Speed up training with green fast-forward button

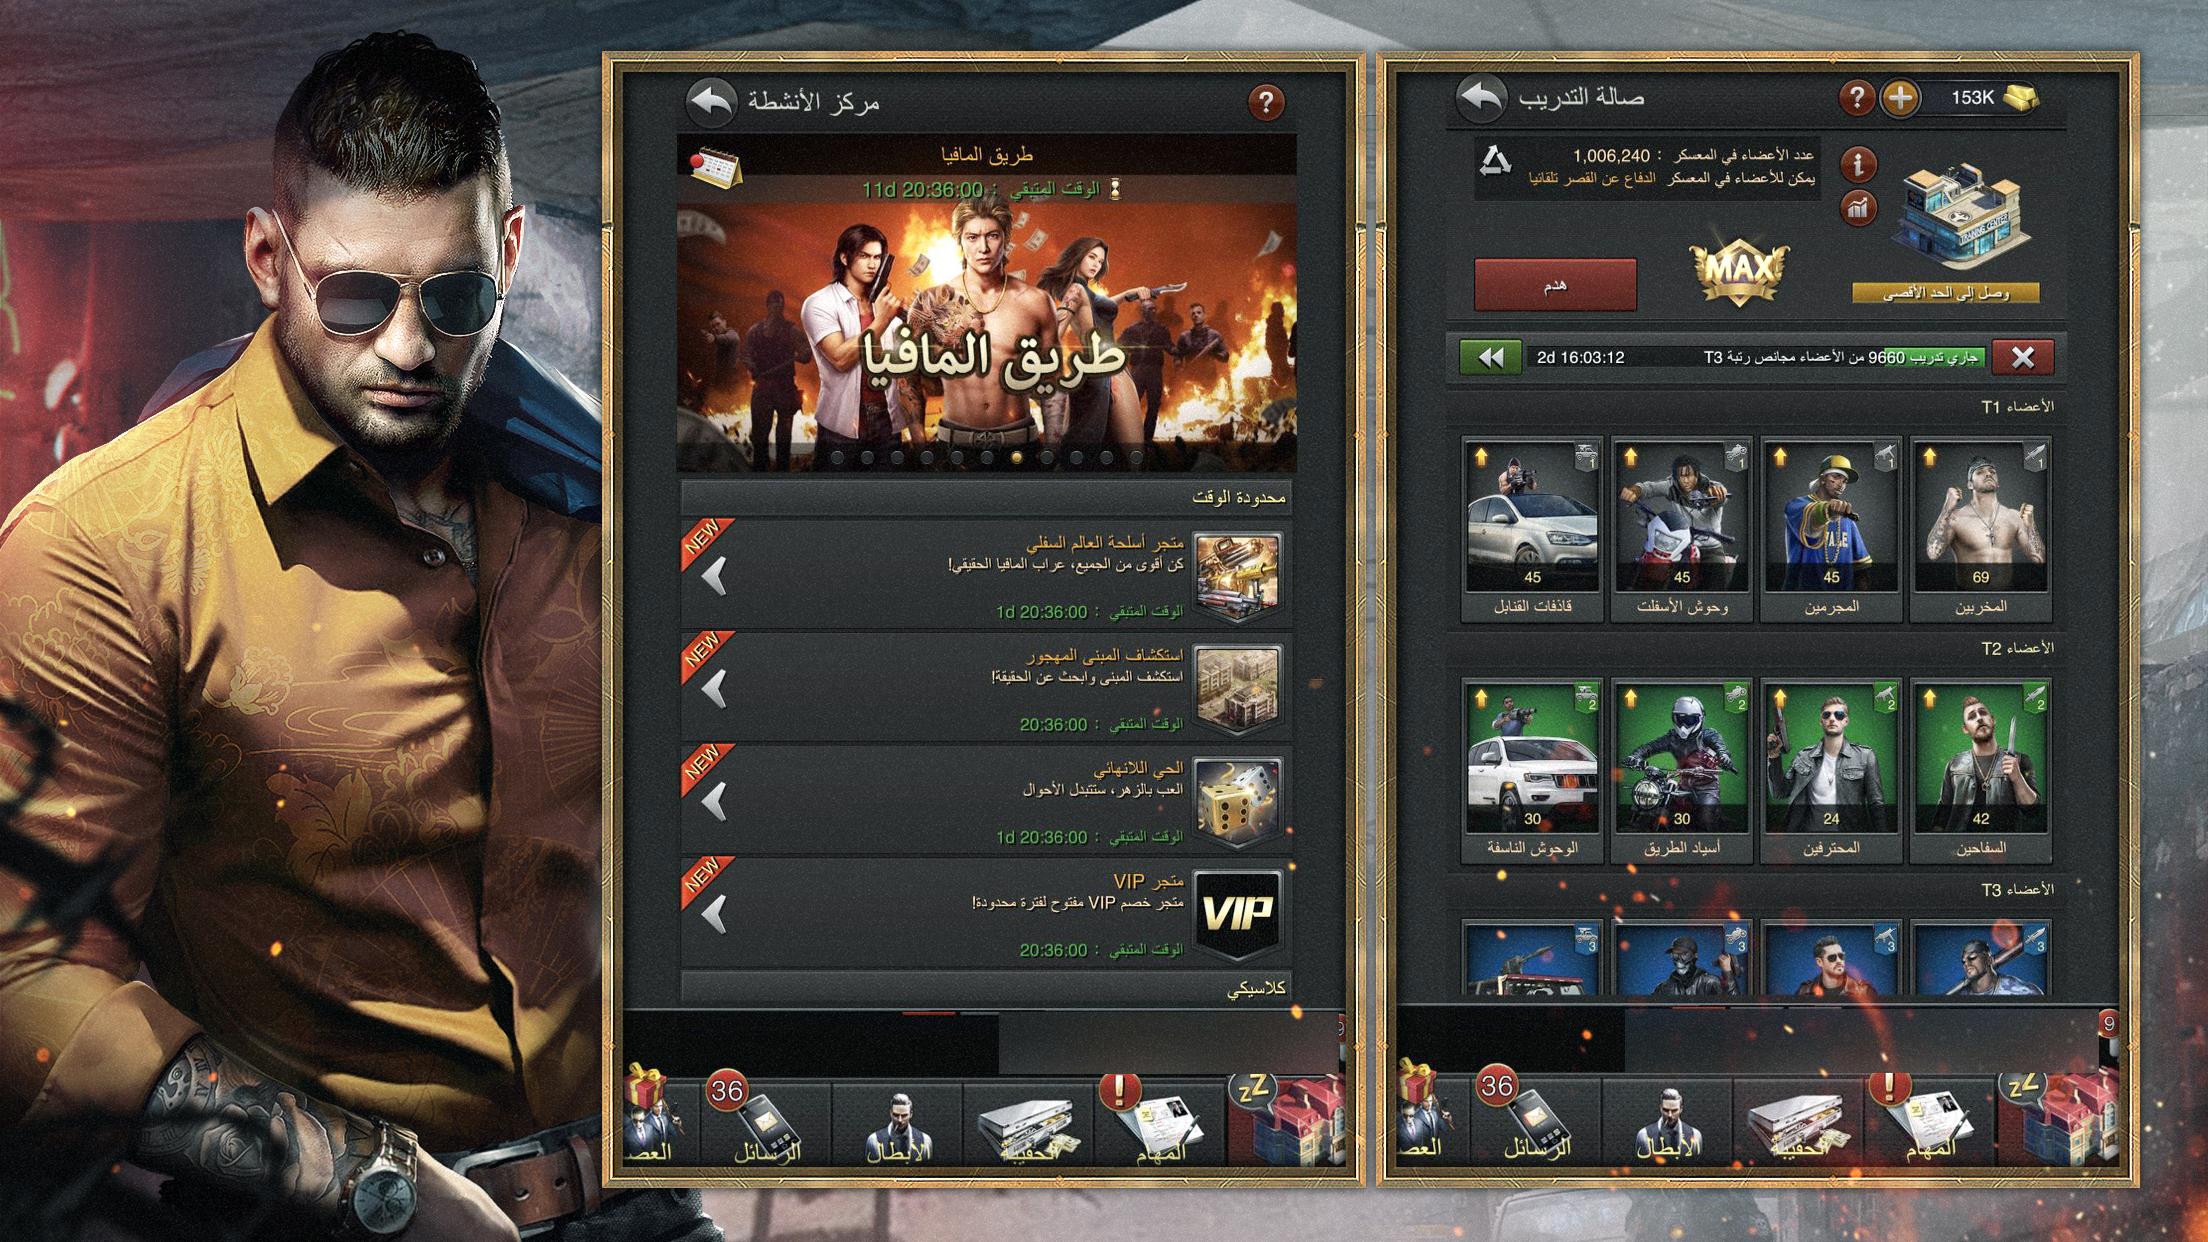[1490, 357]
